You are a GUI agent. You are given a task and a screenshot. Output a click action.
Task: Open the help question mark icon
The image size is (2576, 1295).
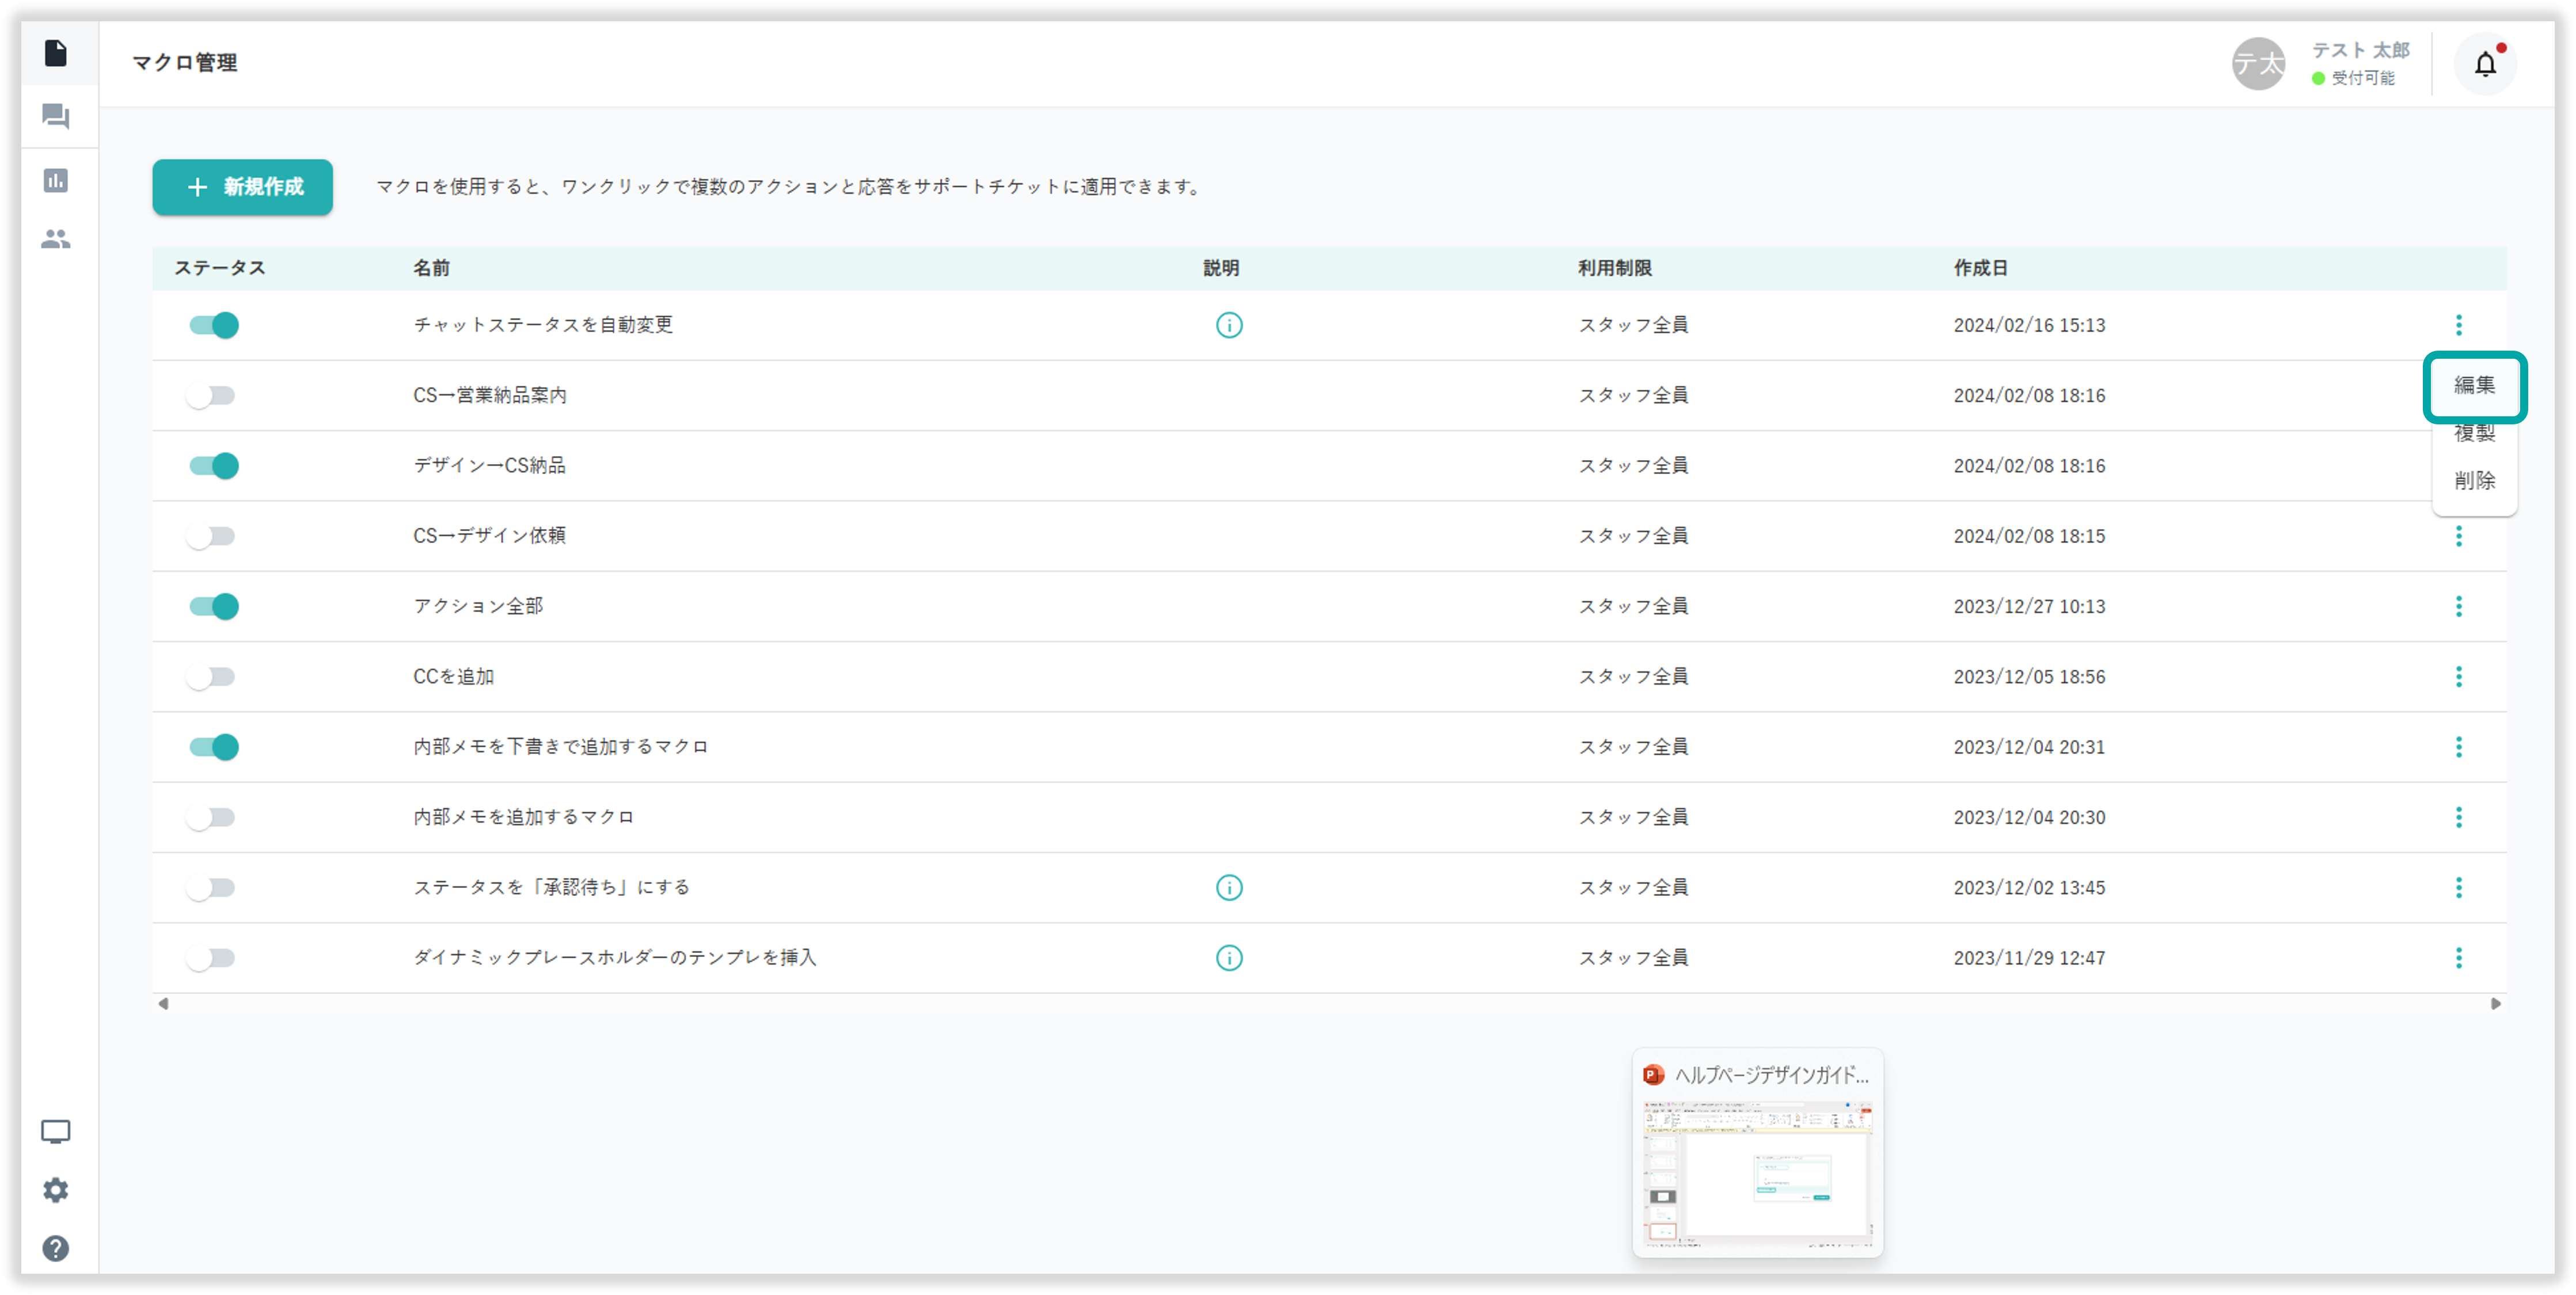pyautogui.click(x=56, y=1248)
